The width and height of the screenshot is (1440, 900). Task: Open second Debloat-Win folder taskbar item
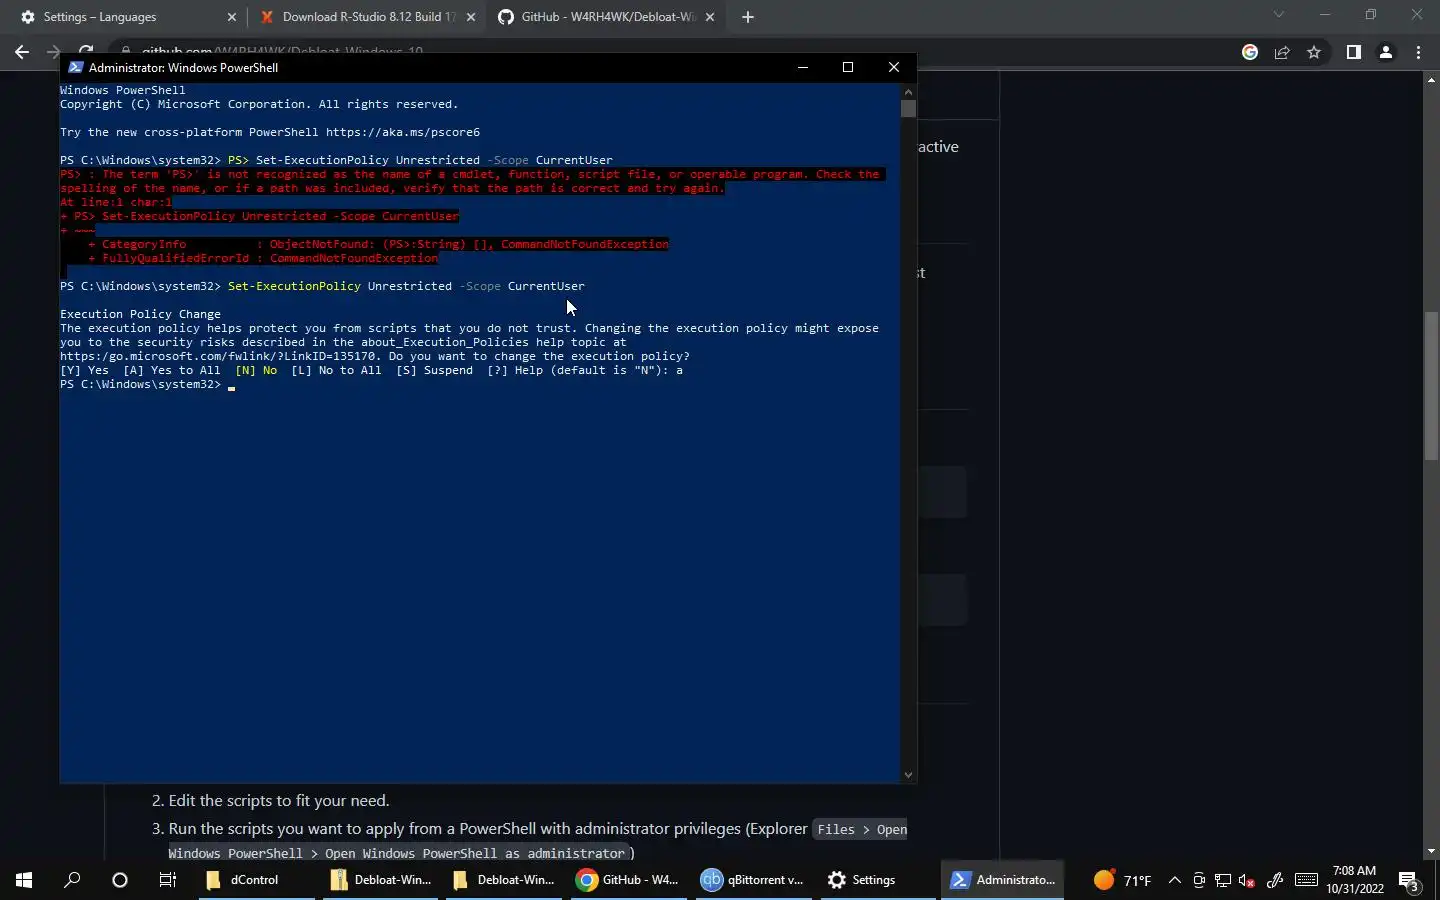click(503, 880)
